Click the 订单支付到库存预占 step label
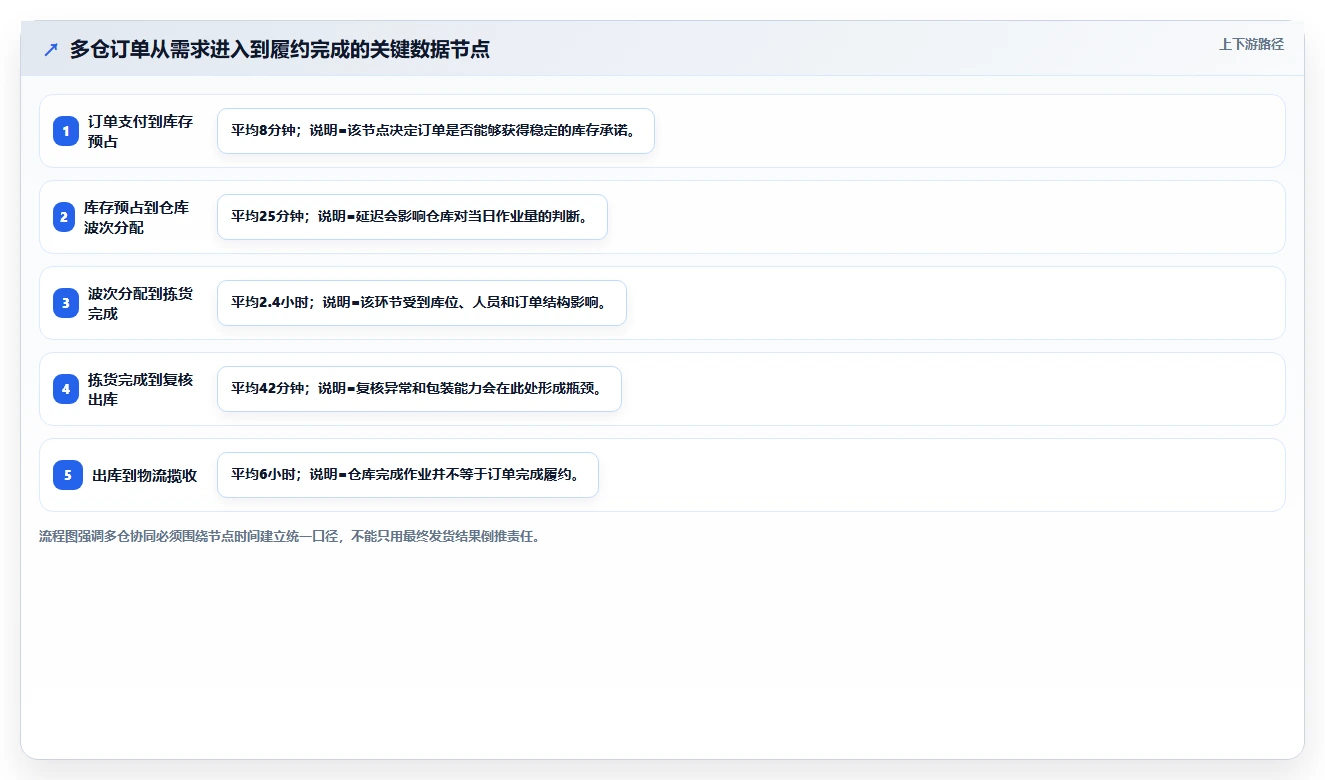 pos(140,131)
